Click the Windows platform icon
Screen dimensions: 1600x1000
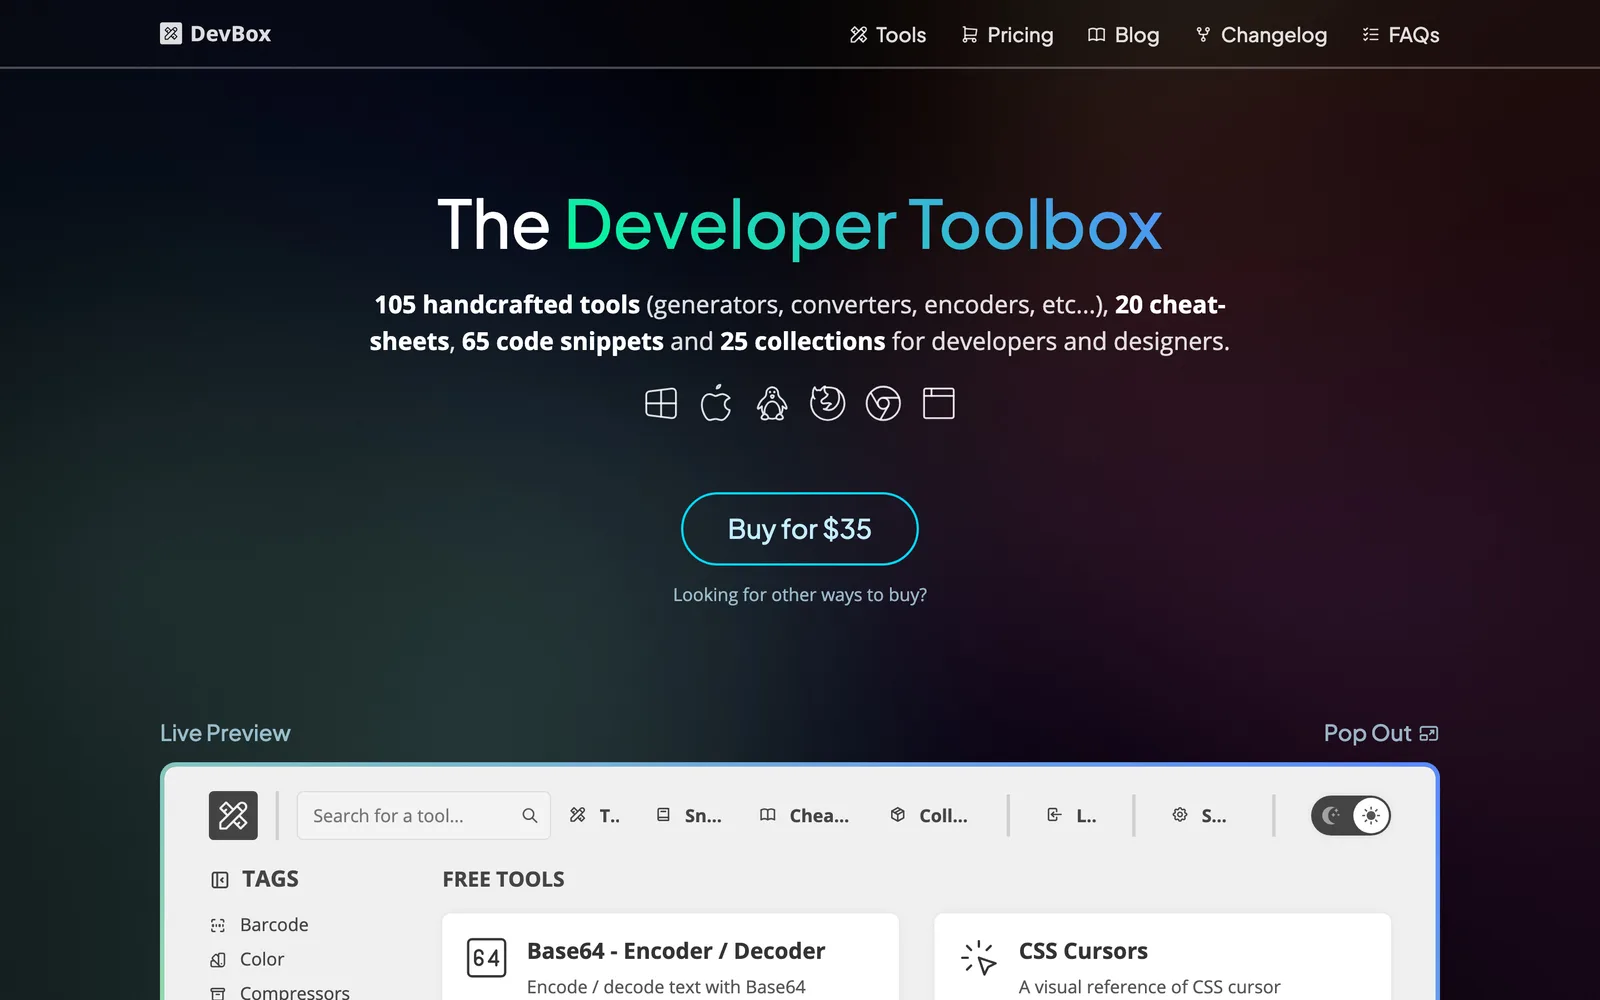pyautogui.click(x=661, y=404)
